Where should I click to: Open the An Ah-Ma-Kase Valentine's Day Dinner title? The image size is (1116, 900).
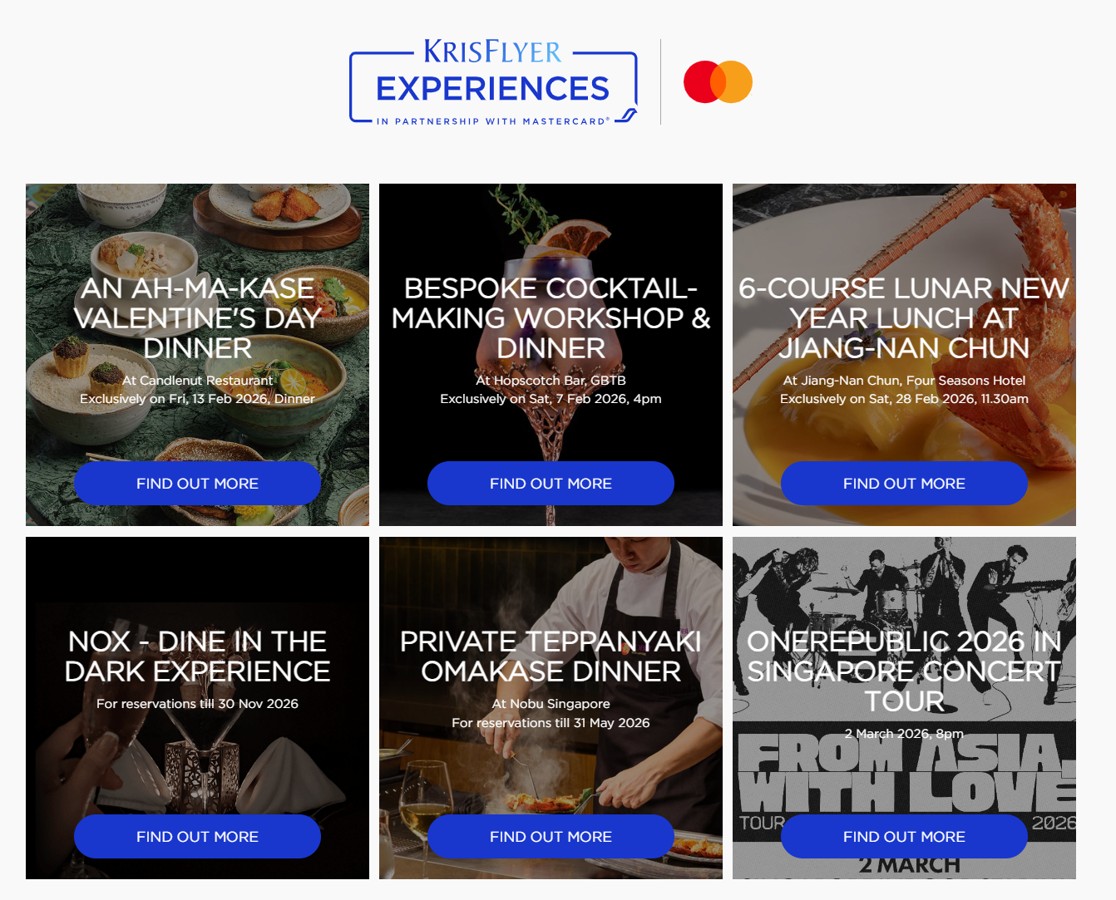click(x=197, y=318)
